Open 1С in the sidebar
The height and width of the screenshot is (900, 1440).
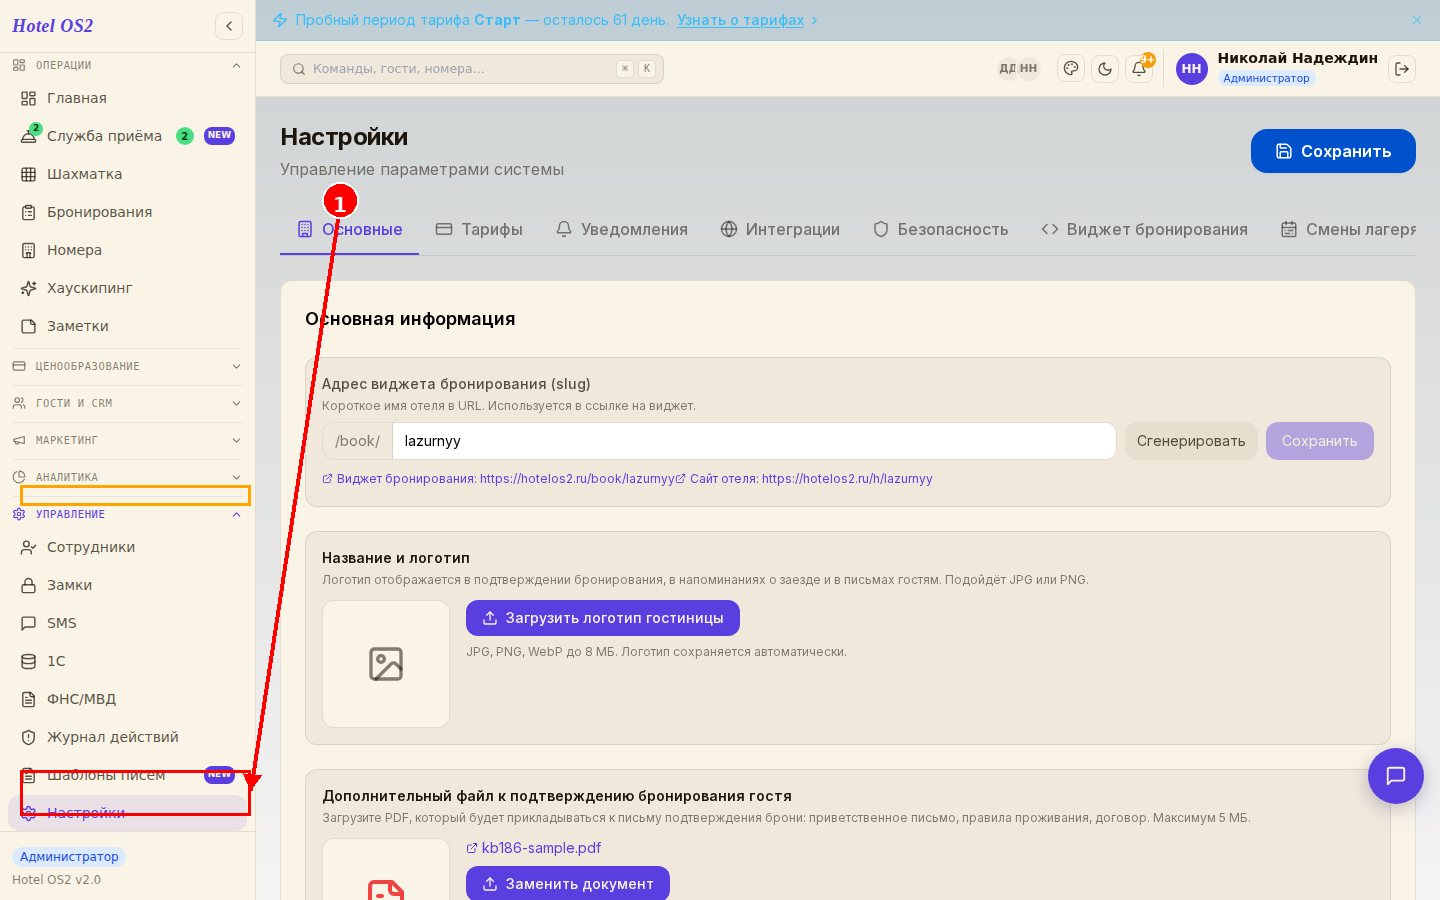click(x=127, y=661)
